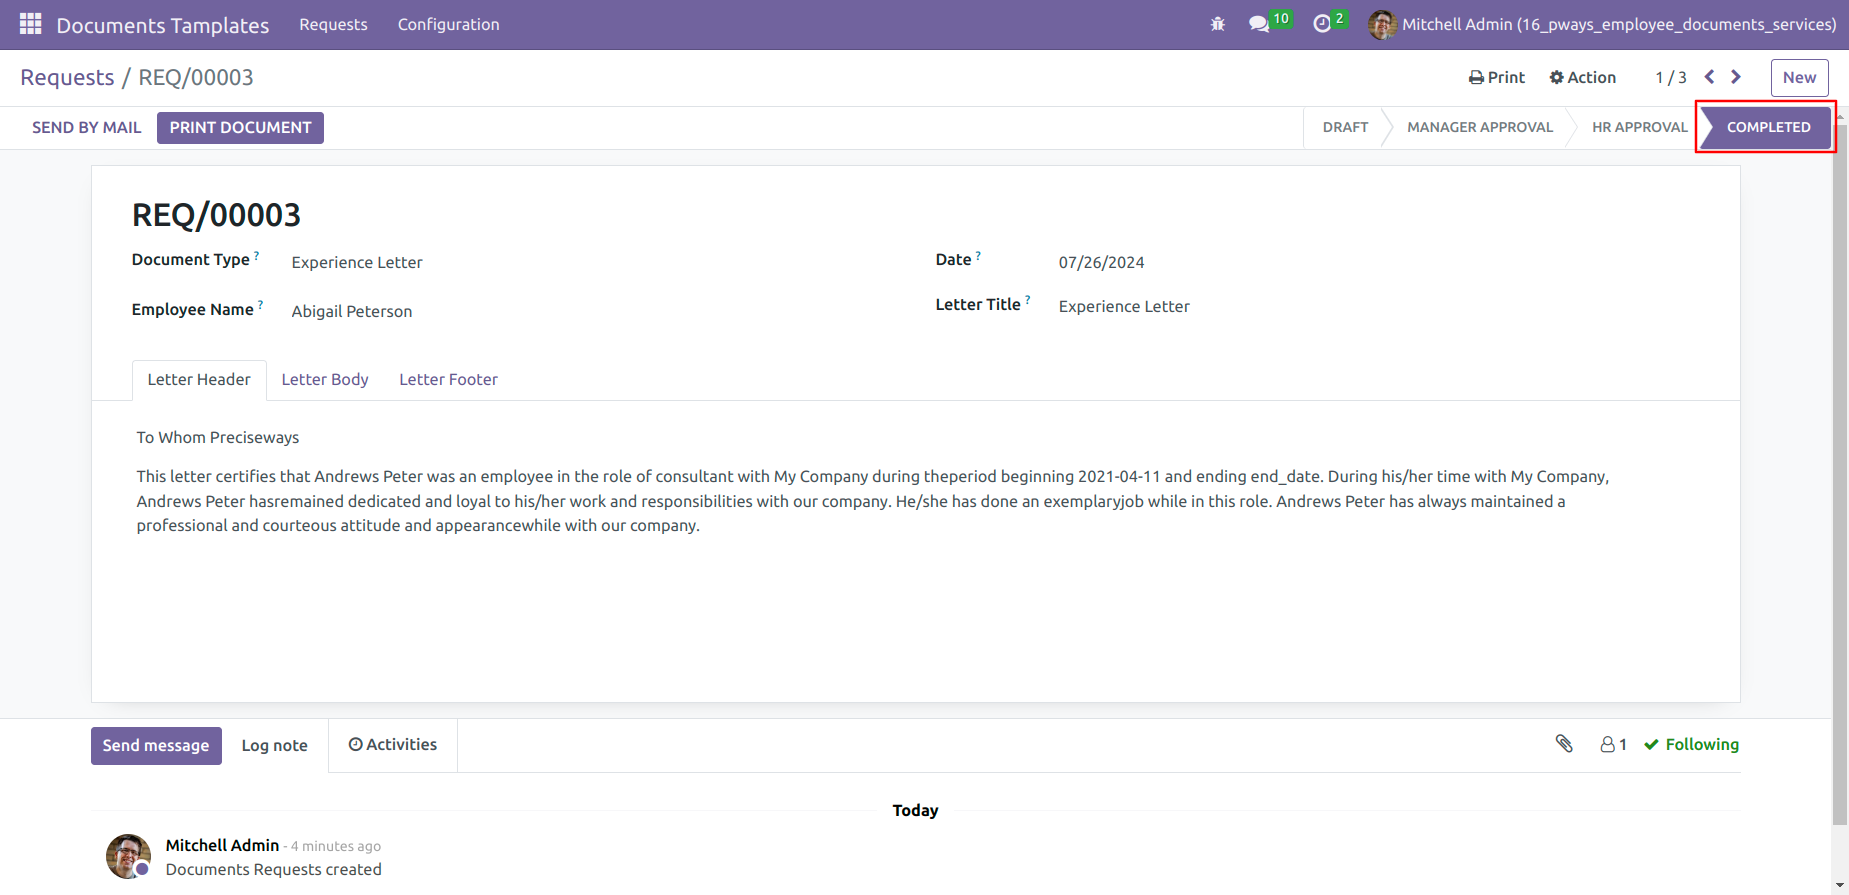The image size is (1849, 895).
Task: Go to next record arrow
Action: [1736, 77]
